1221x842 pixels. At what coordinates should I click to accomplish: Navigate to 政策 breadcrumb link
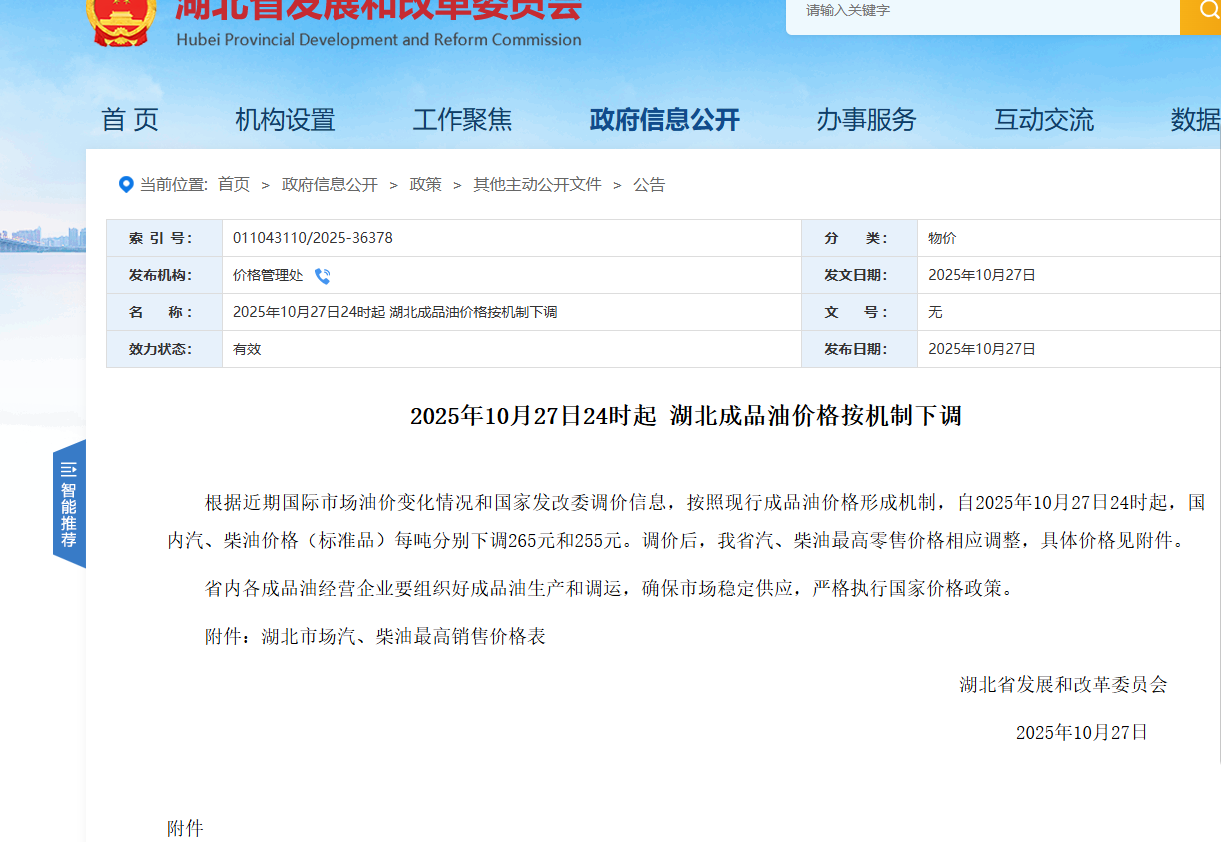[x=425, y=184]
